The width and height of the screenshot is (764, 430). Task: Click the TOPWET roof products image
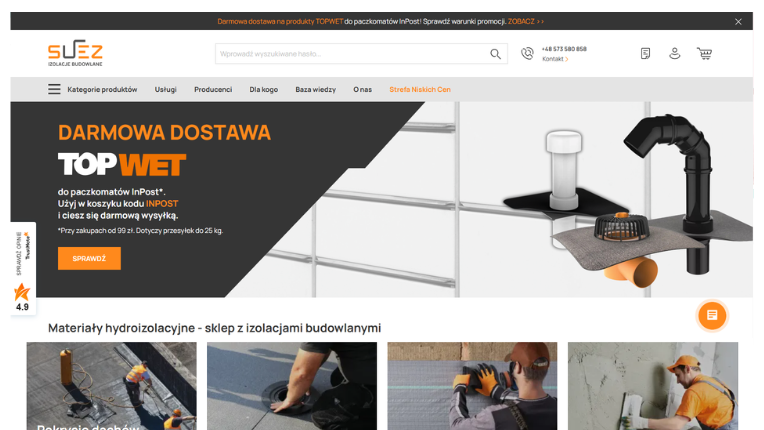629,201
